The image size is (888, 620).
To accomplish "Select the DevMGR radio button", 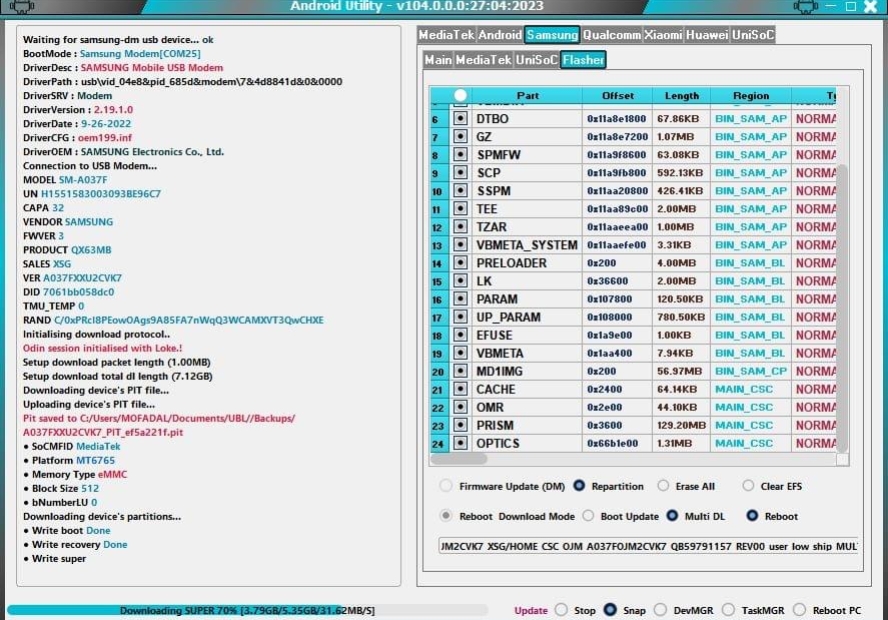I will coord(660,610).
